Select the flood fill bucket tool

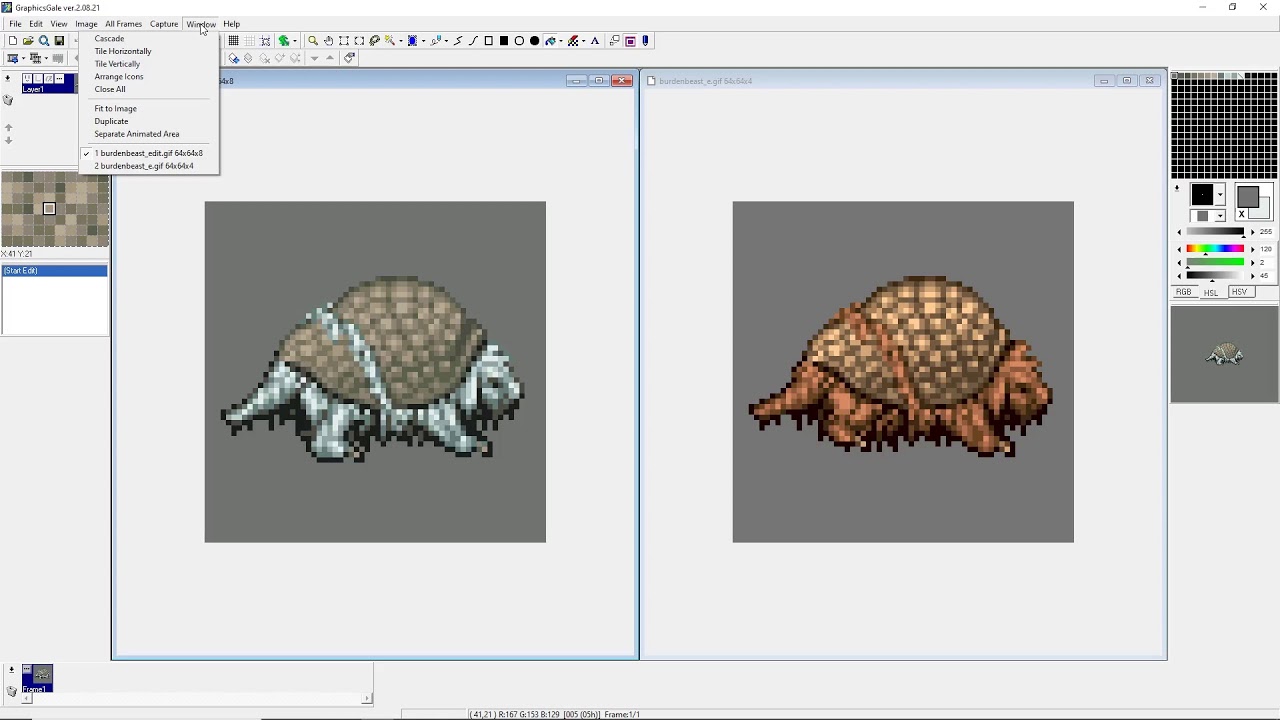coord(551,41)
